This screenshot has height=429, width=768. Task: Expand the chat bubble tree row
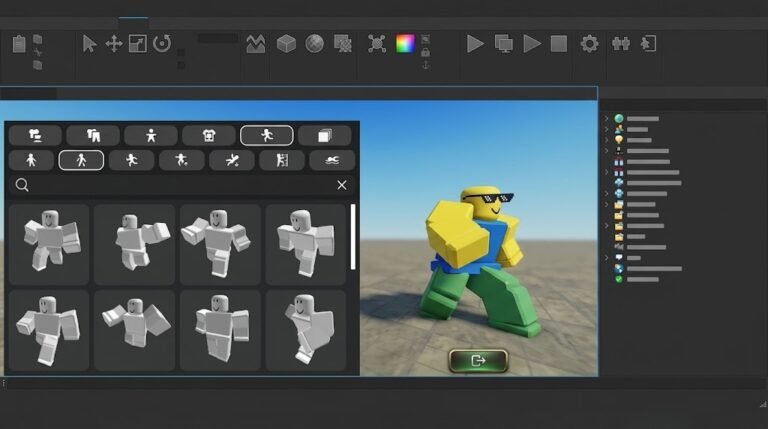(606, 258)
